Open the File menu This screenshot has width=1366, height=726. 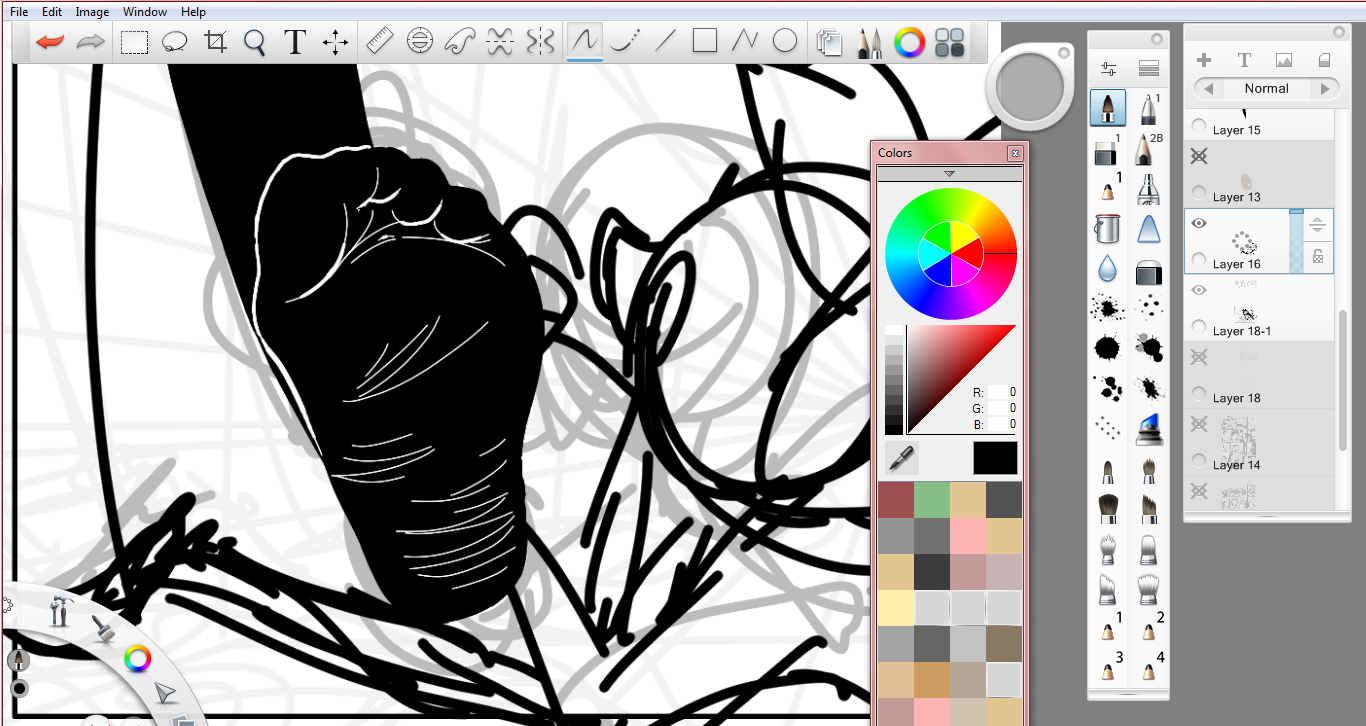tap(19, 12)
